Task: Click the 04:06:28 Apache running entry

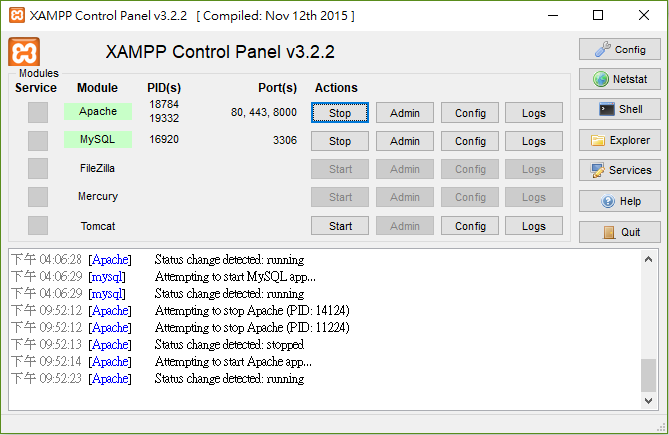Action: click(x=157, y=260)
